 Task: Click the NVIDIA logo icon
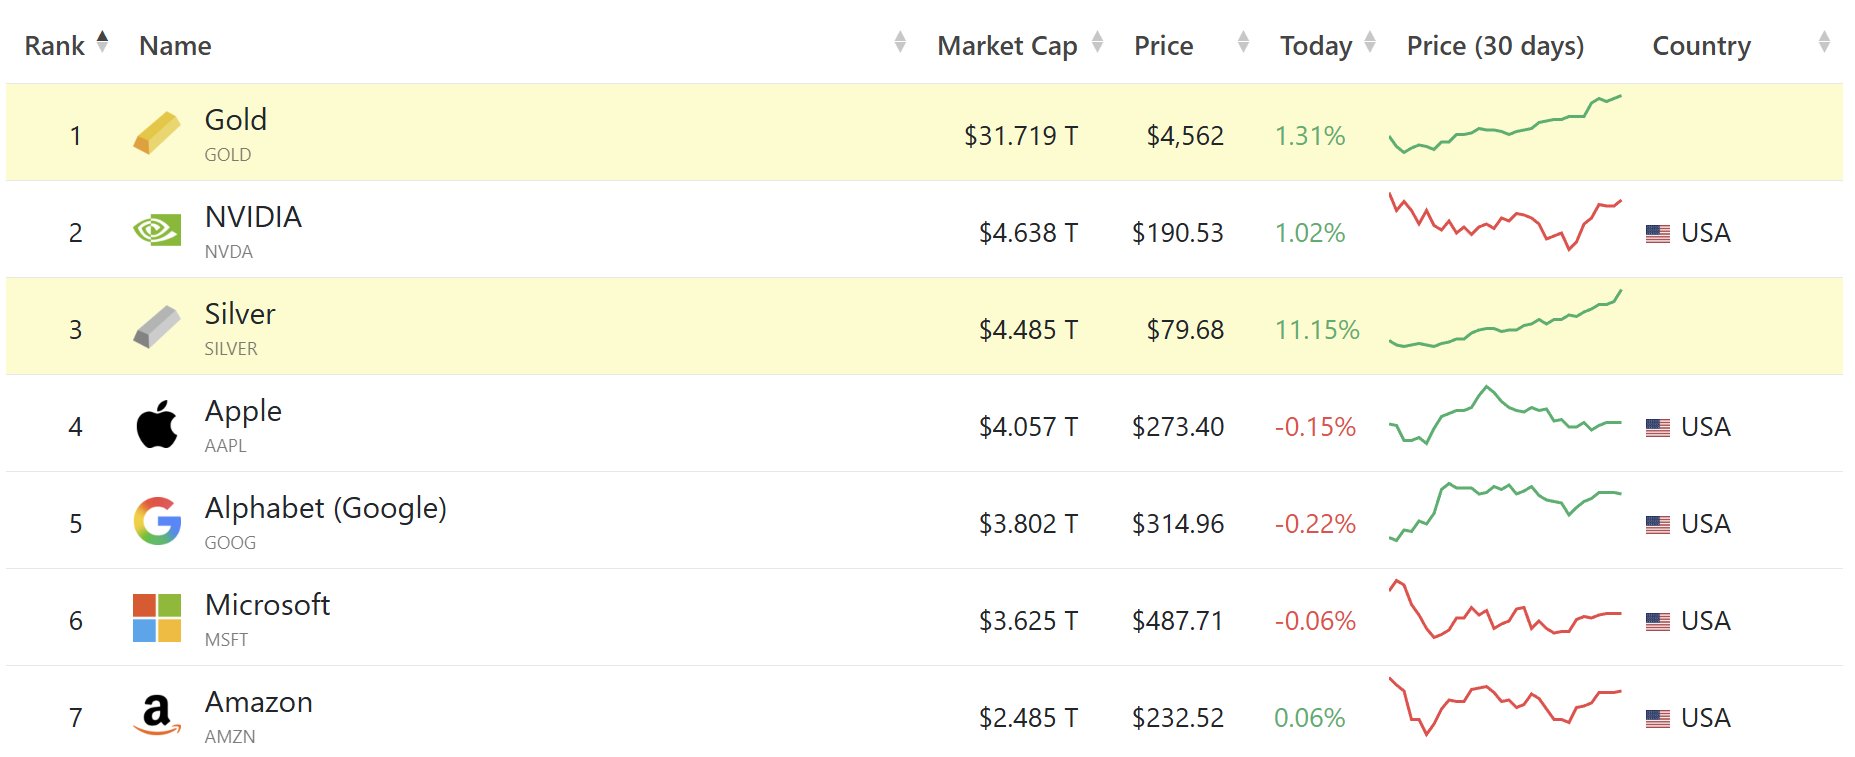pyautogui.click(x=156, y=231)
